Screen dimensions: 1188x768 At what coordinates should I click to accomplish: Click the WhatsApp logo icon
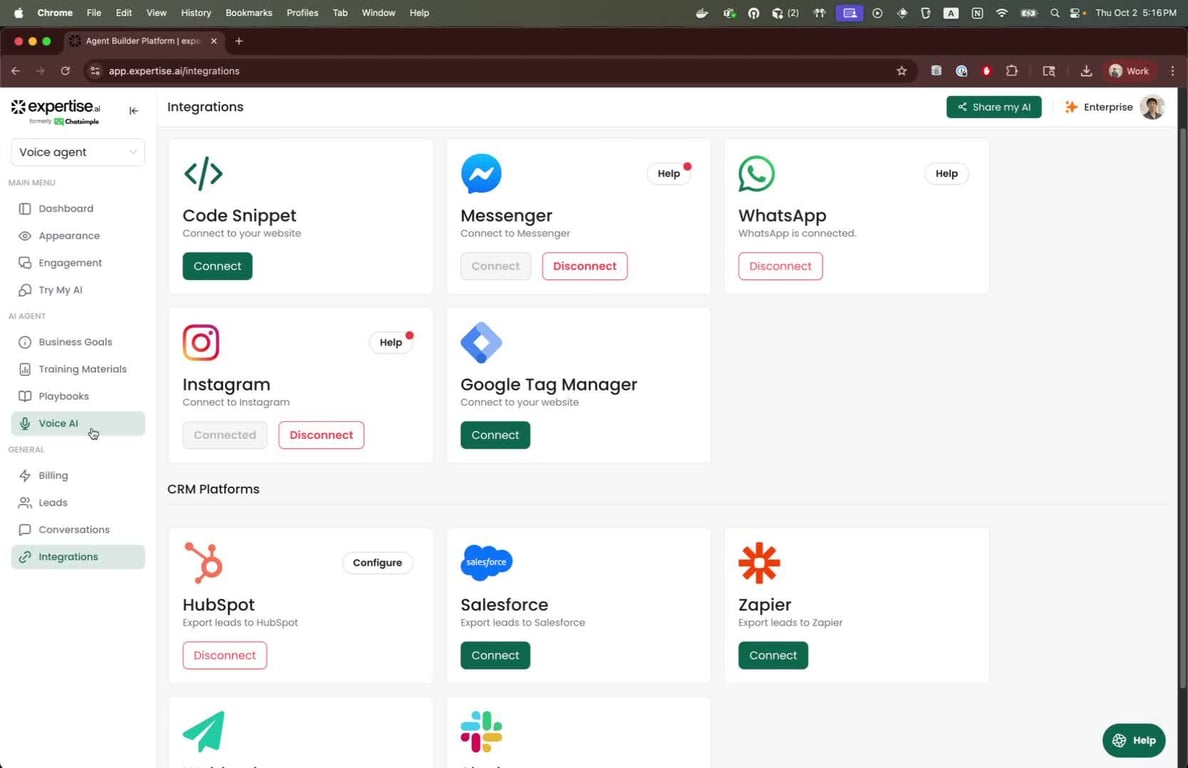coord(756,173)
